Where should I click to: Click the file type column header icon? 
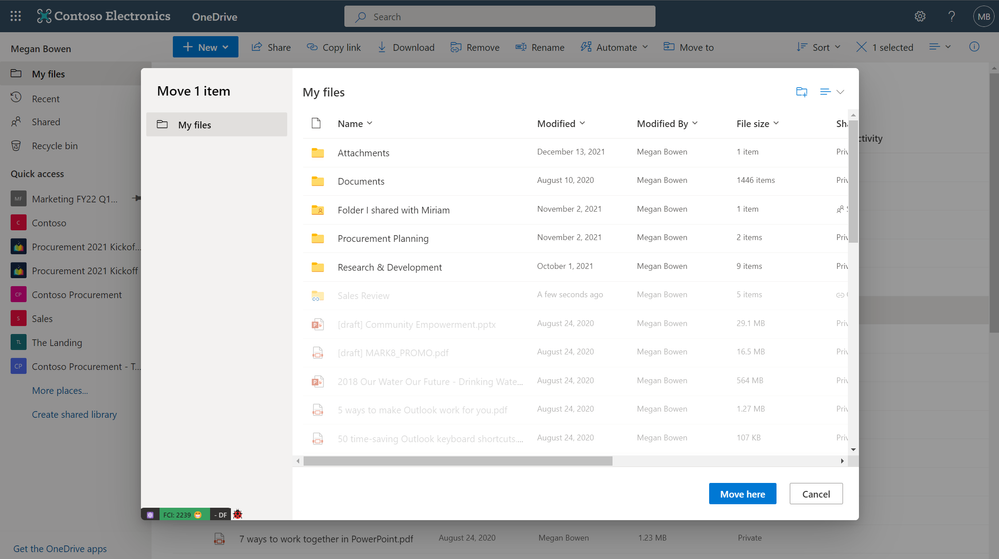click(x=316, y=123)
